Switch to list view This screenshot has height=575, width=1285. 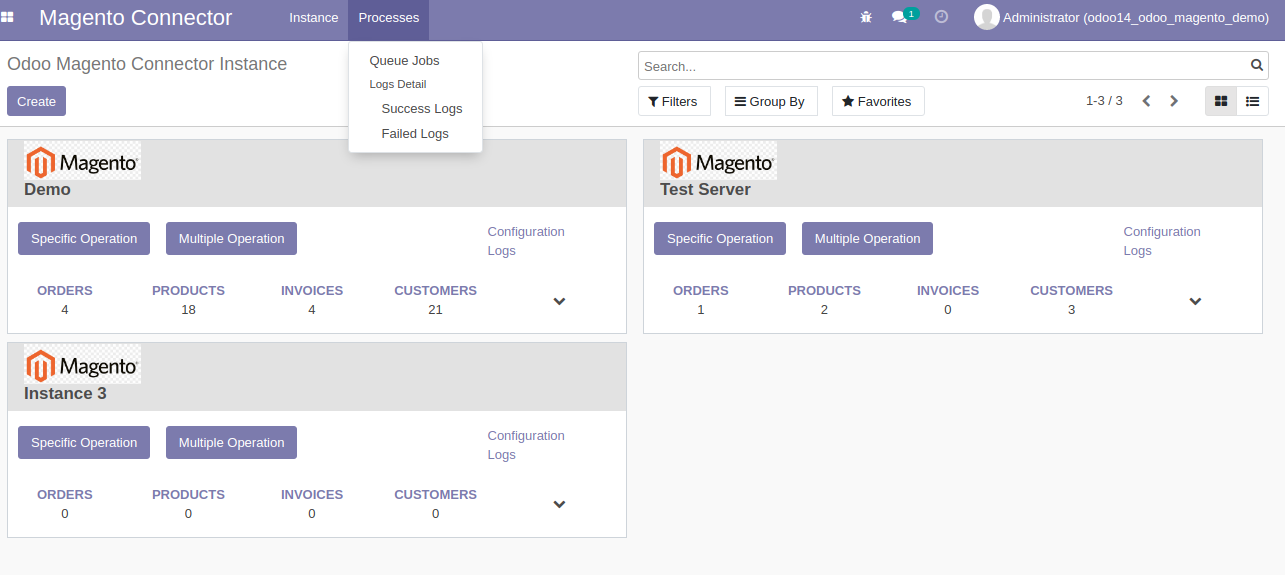click(1252, 101)
